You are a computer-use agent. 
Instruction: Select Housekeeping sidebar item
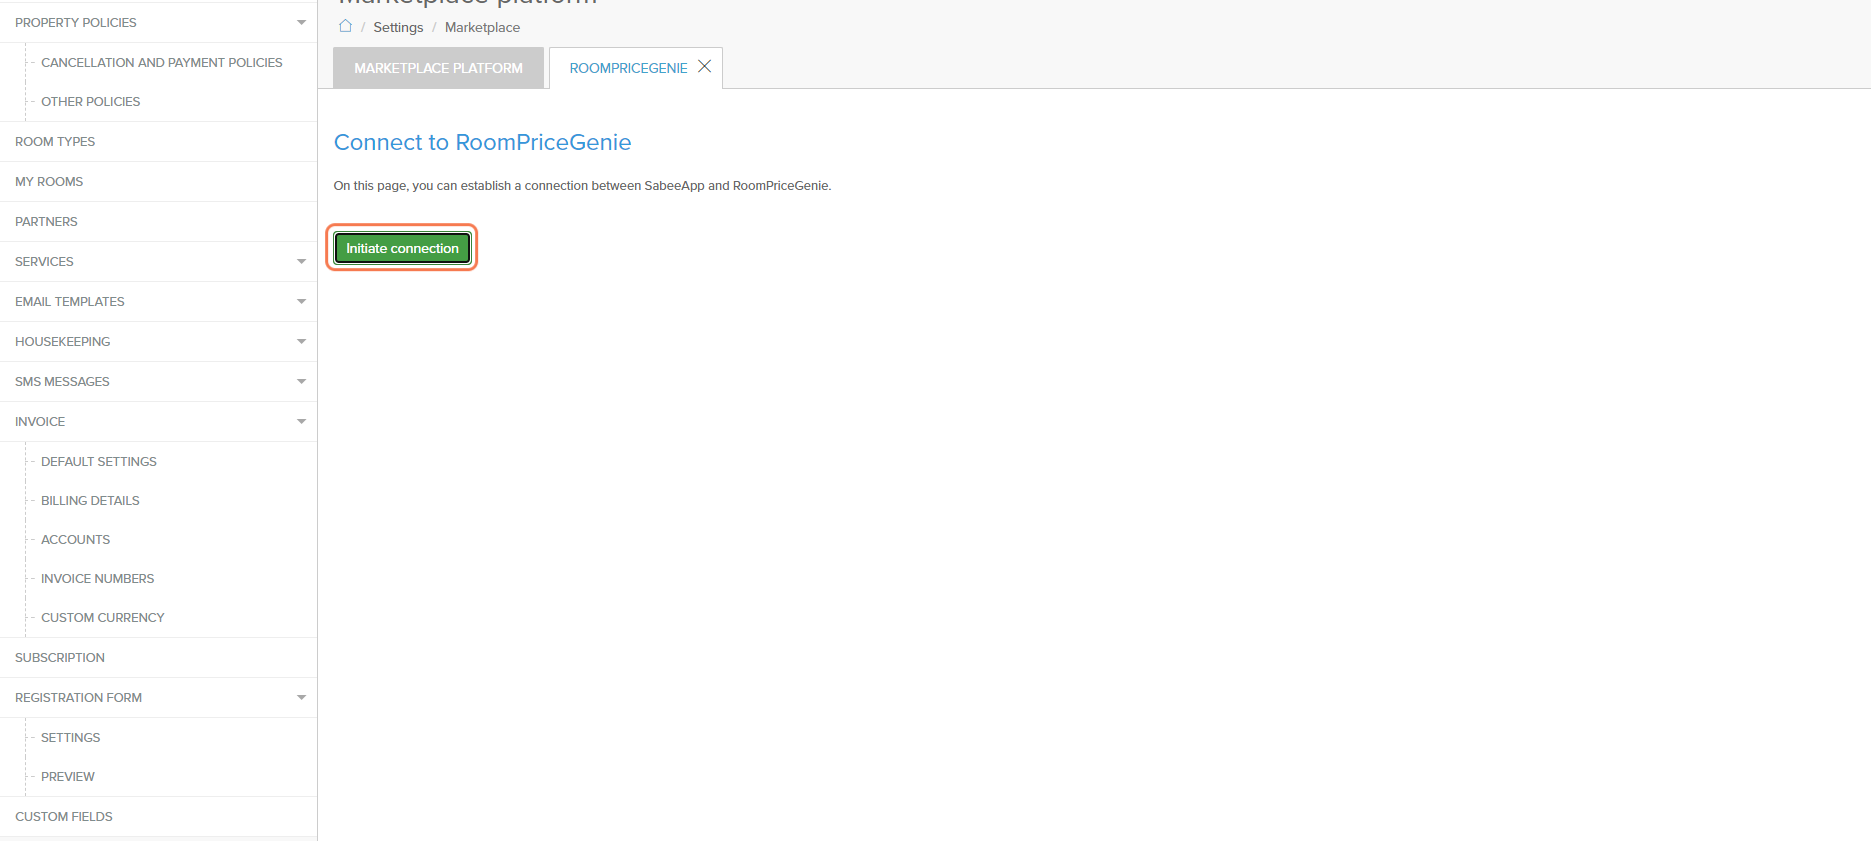click(63, 341)
